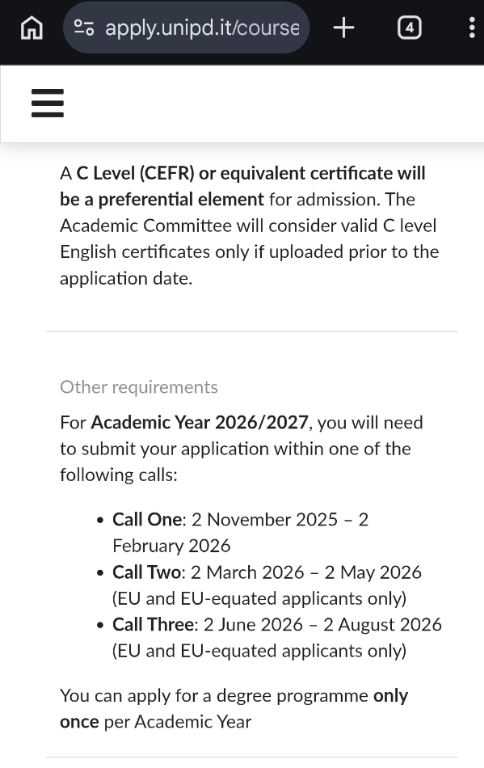Click the 'Call Three' bullet text

tap(153, 624)
